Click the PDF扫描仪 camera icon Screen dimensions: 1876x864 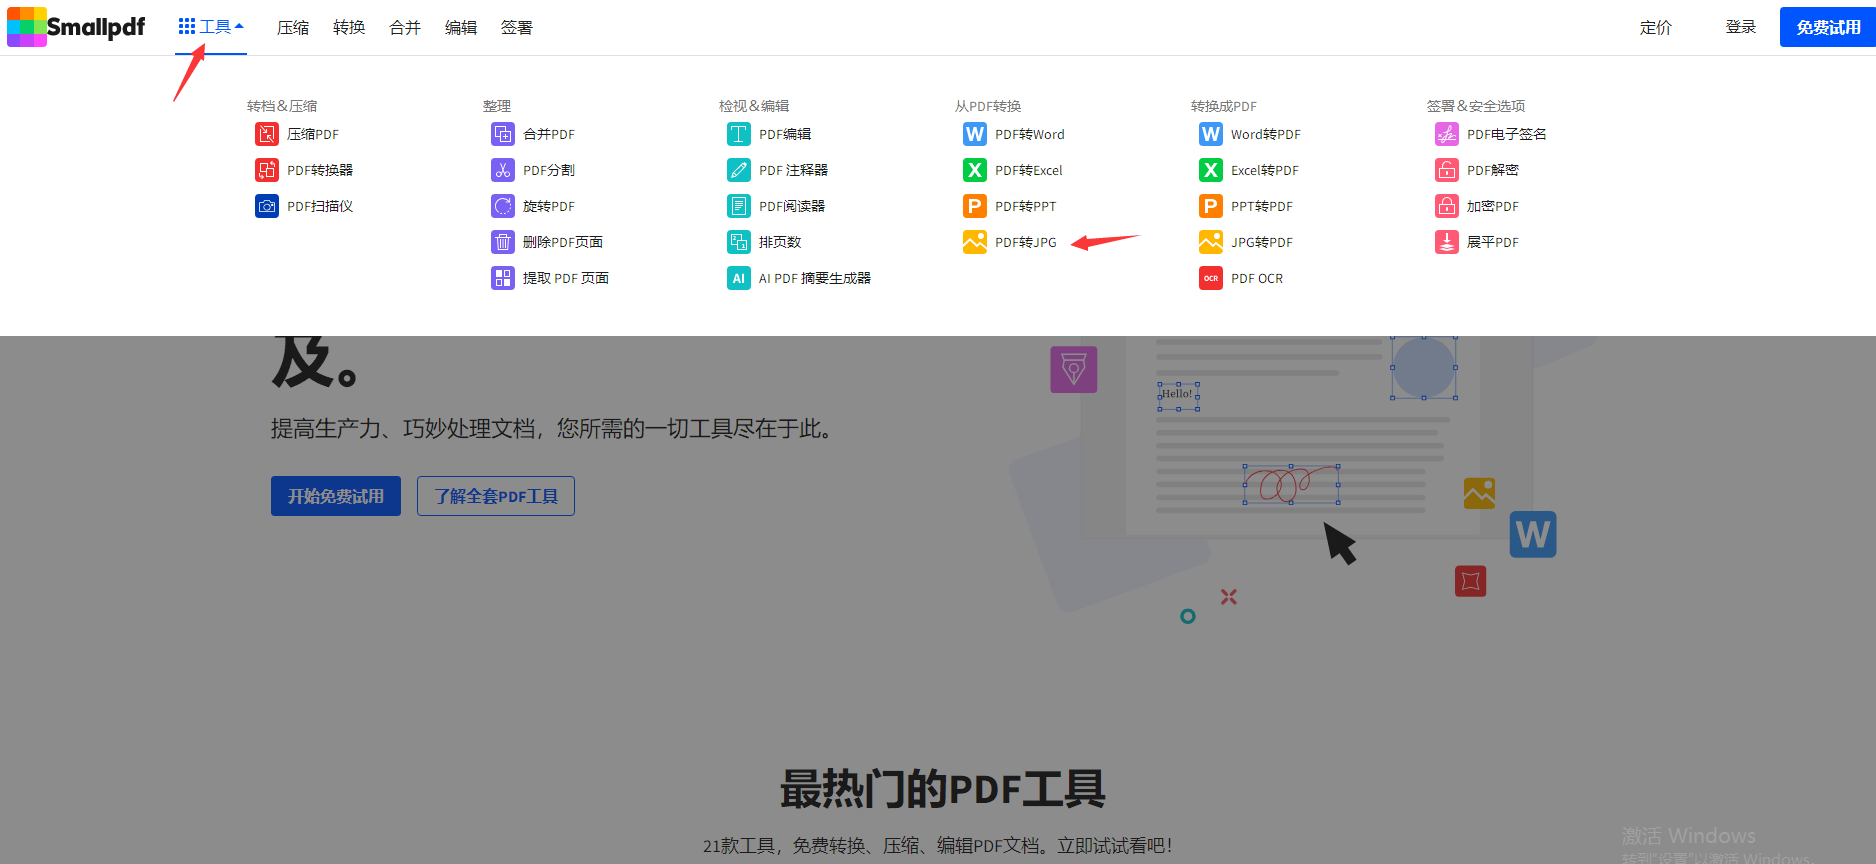click(x=267, y=206)
